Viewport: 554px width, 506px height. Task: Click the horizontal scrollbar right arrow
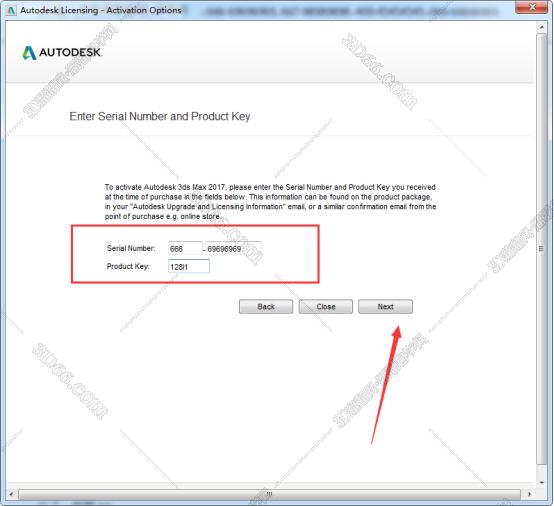529,494
